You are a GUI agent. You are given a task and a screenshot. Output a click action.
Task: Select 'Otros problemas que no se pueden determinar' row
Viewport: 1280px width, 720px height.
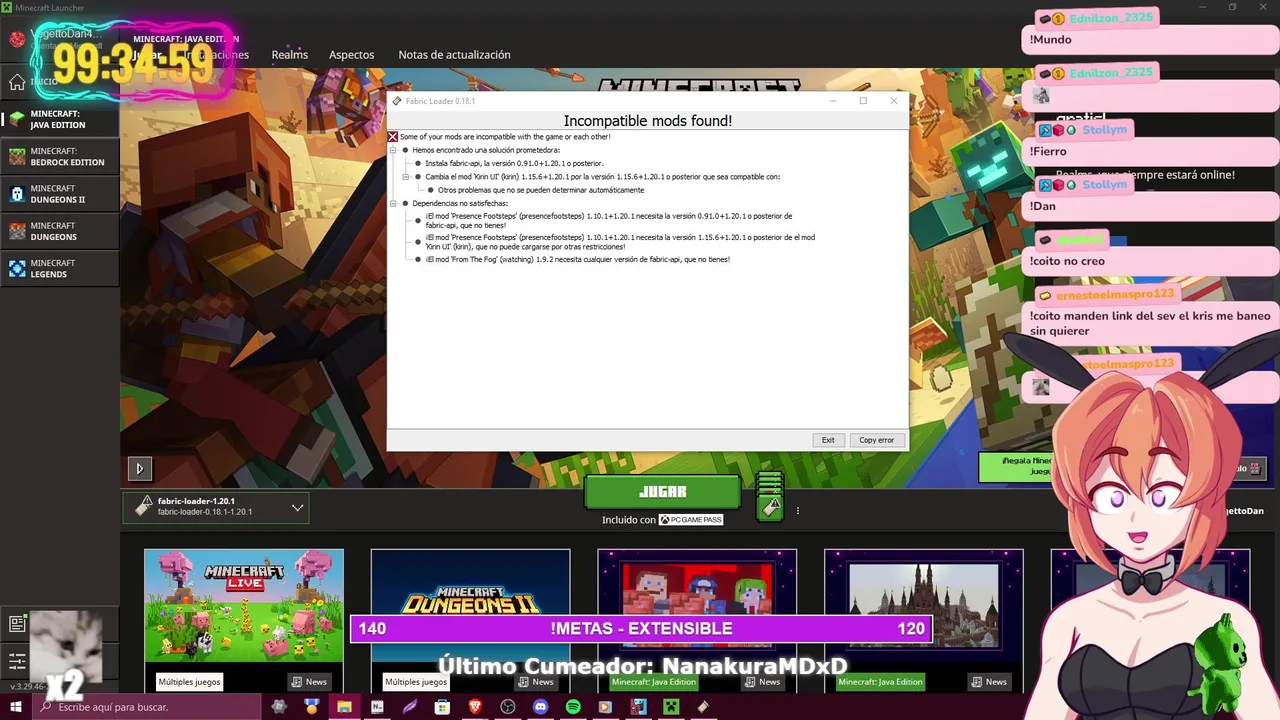[541, 190]
